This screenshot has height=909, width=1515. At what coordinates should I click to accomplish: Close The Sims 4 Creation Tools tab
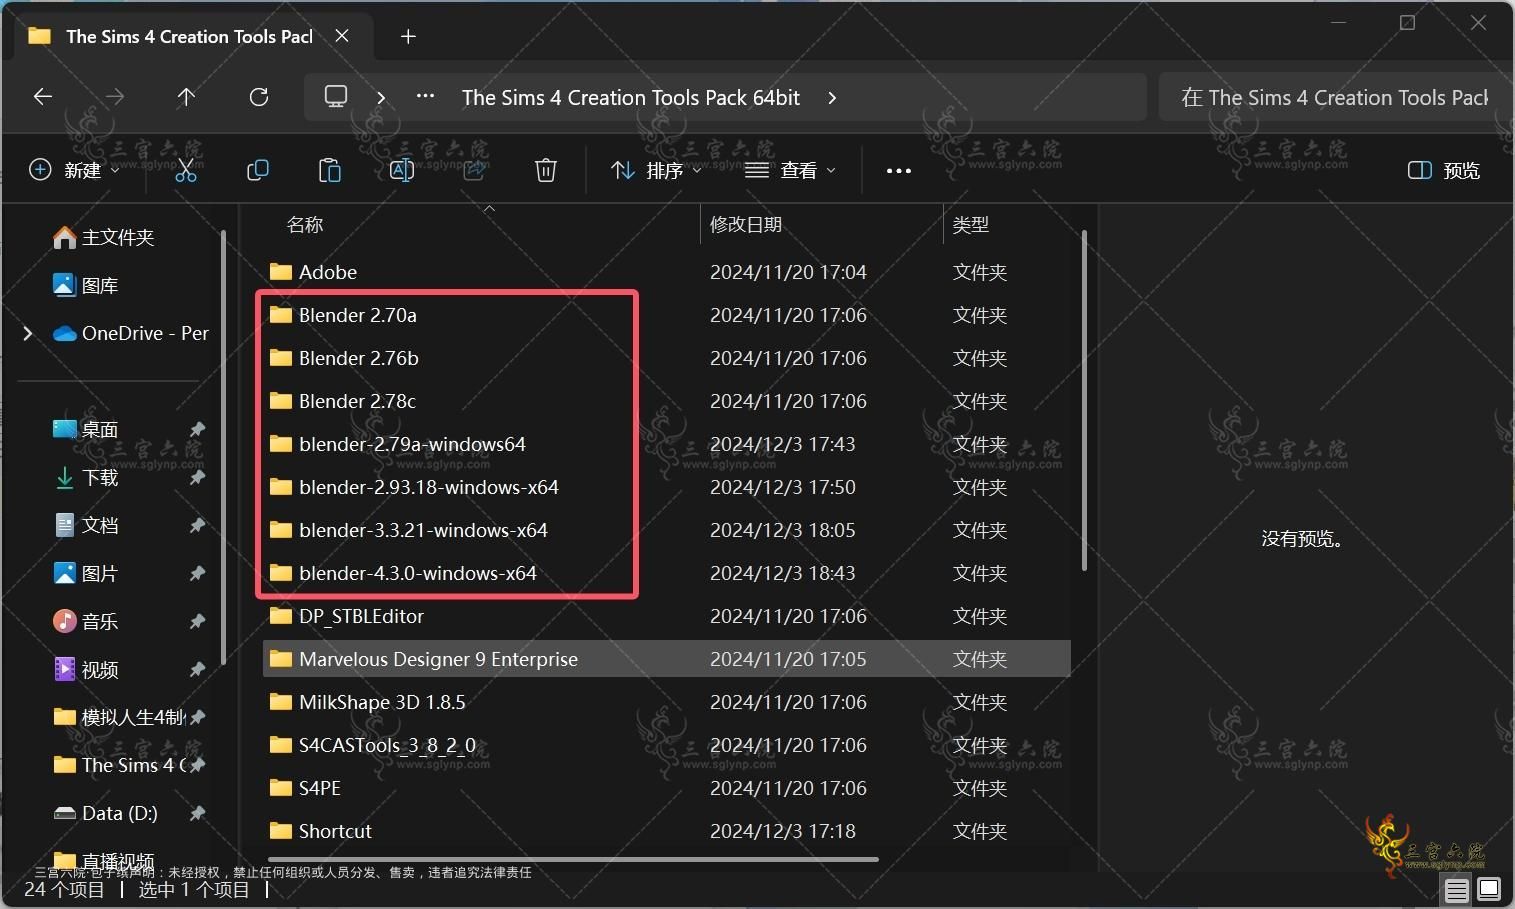pyautogui.click(x=342, y=36)
